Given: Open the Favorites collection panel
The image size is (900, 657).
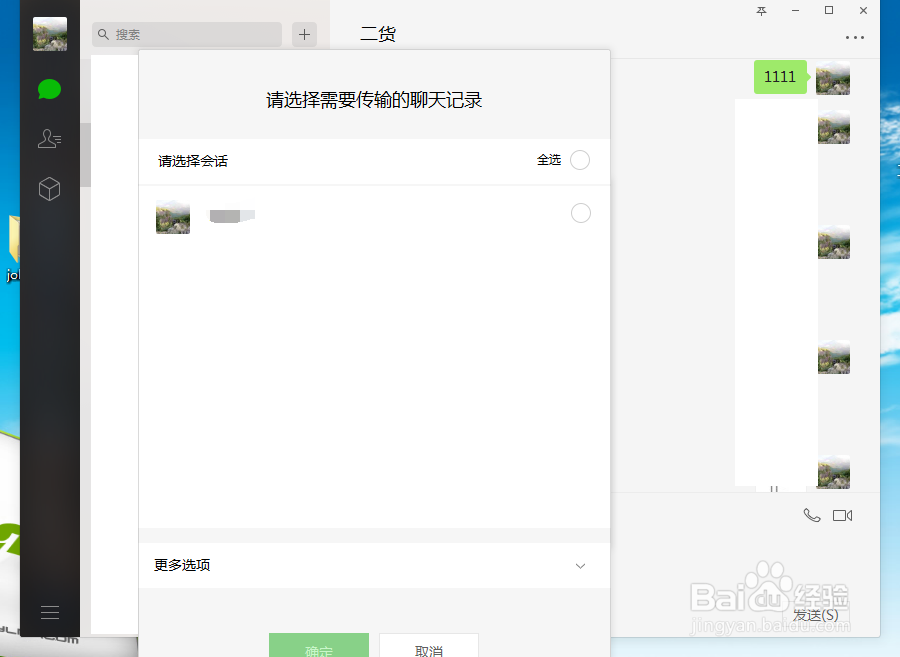Looking at the screenshot, I should click(49, 189).
